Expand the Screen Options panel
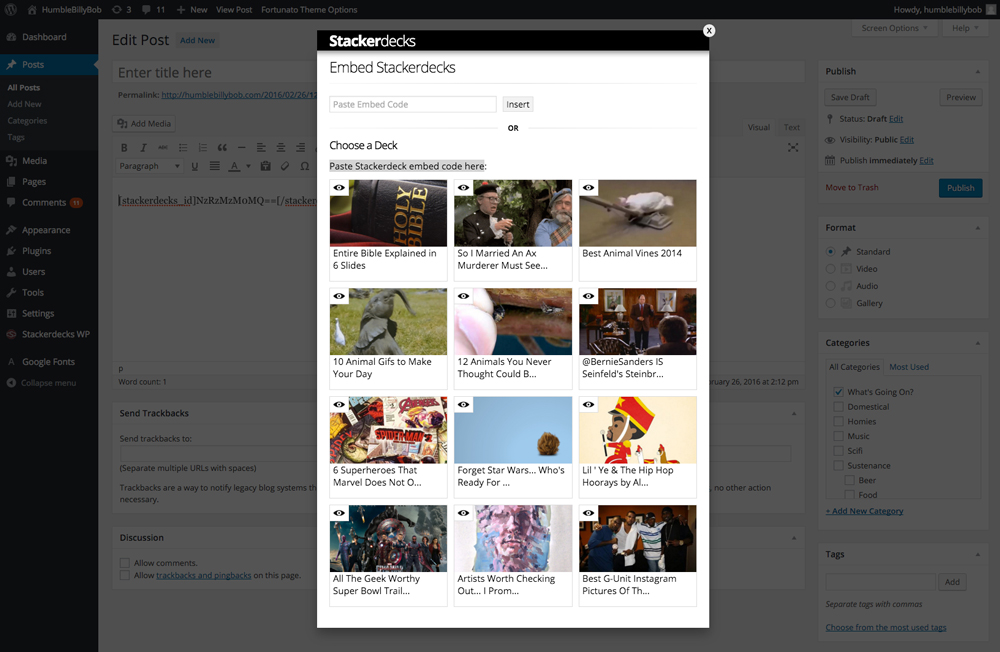This screenshot has height=652, width=1000. 894,28
